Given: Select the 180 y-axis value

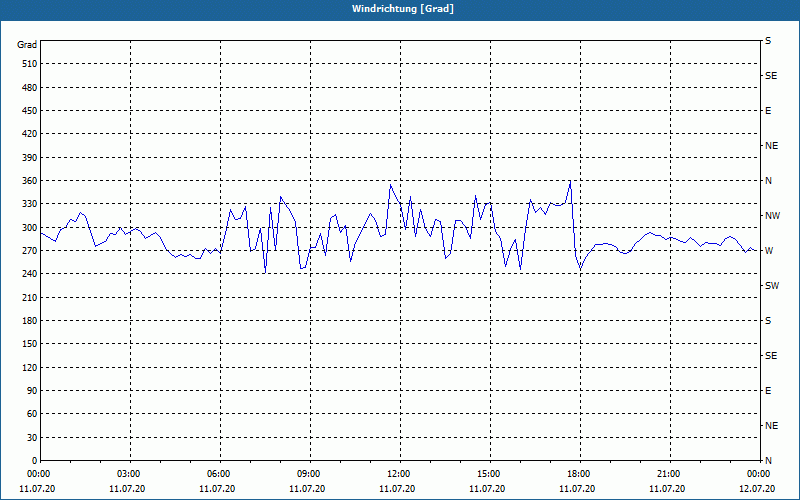Looking at the screenshot, I should [x=30, y=321].
